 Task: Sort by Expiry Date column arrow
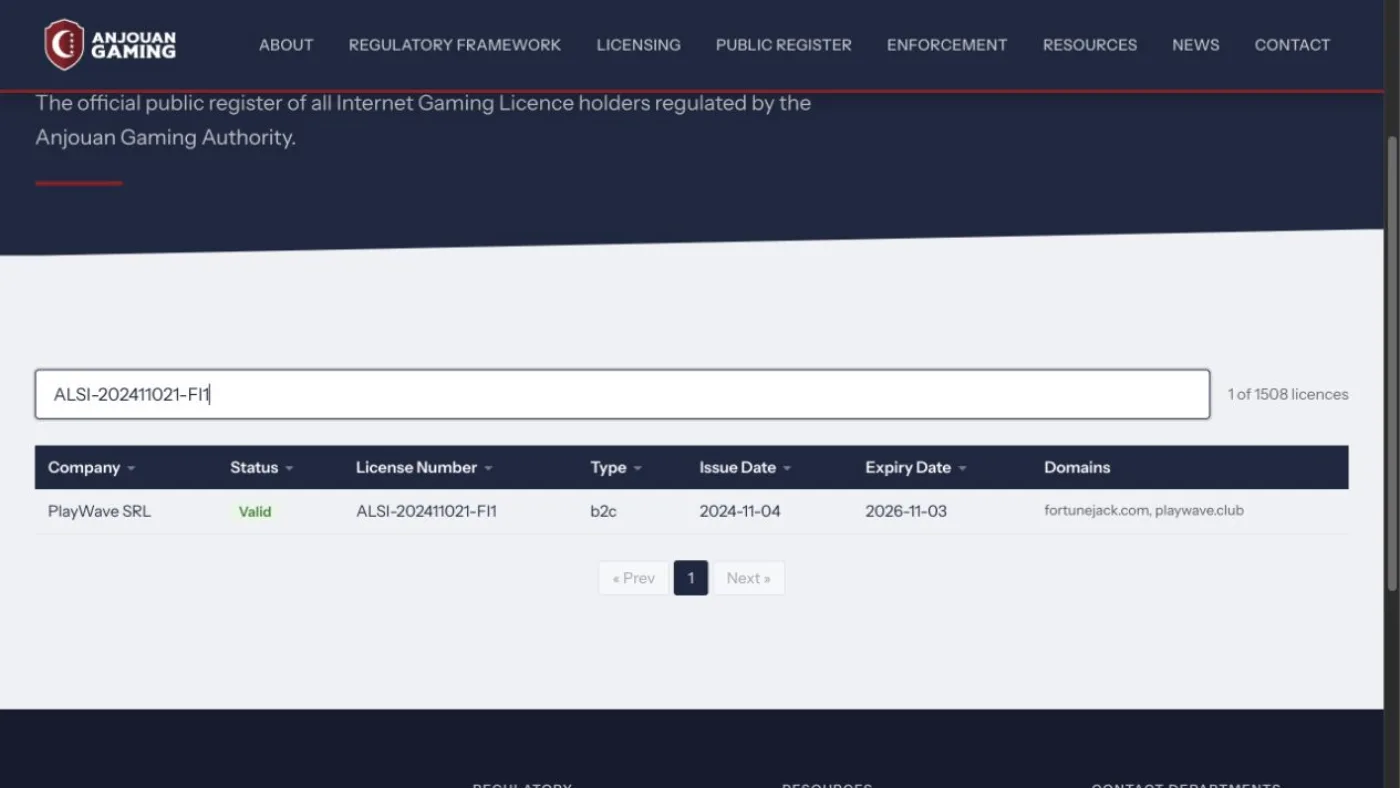click(x=962, y=468)
